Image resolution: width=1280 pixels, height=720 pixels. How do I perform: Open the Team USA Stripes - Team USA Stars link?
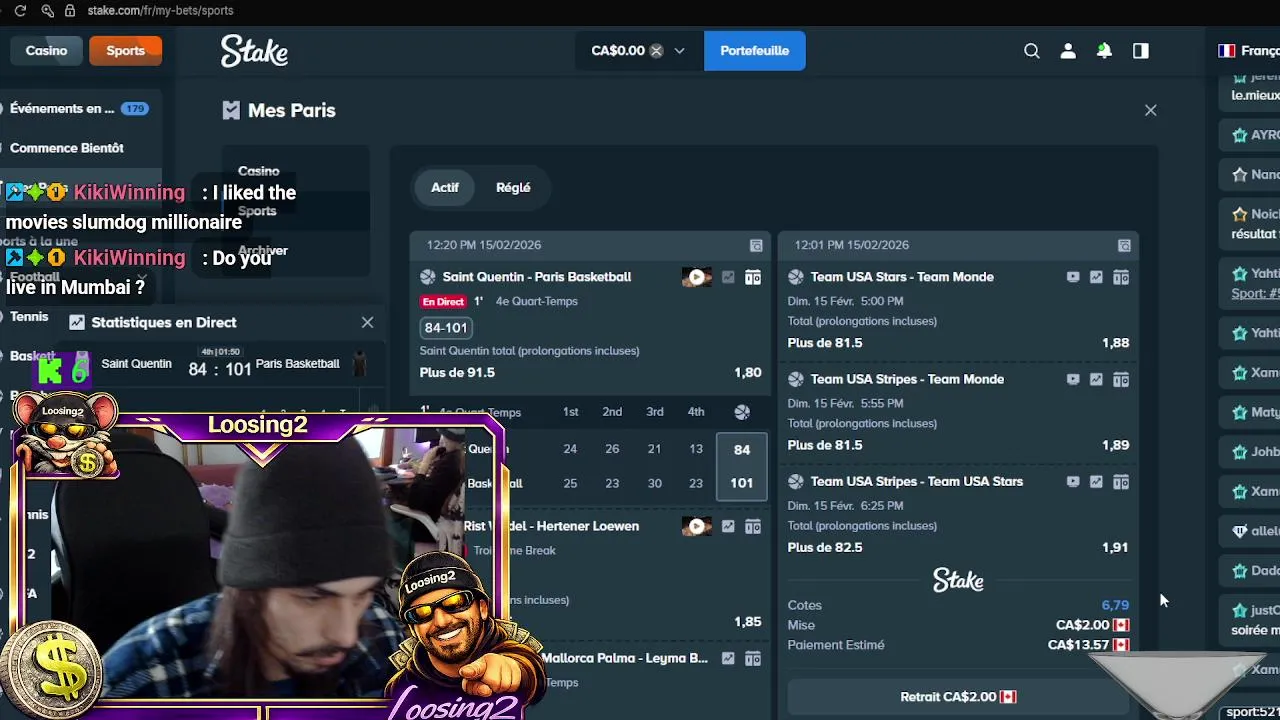(x=917, y=482)
